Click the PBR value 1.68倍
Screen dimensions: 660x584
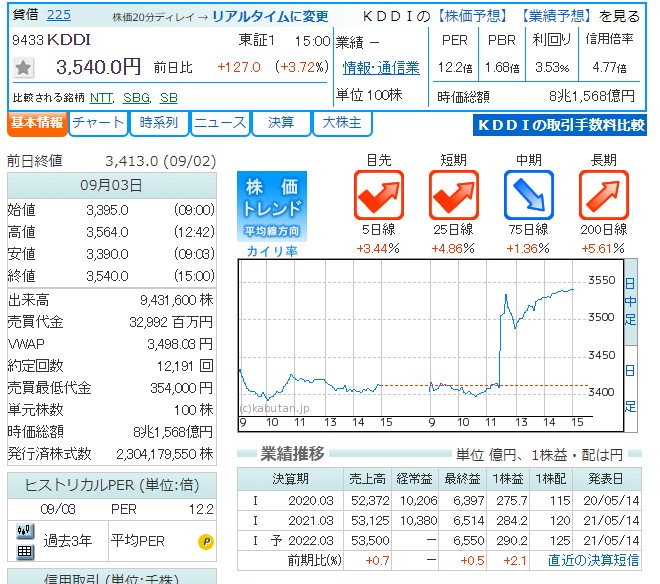click(x=502, y=67)
